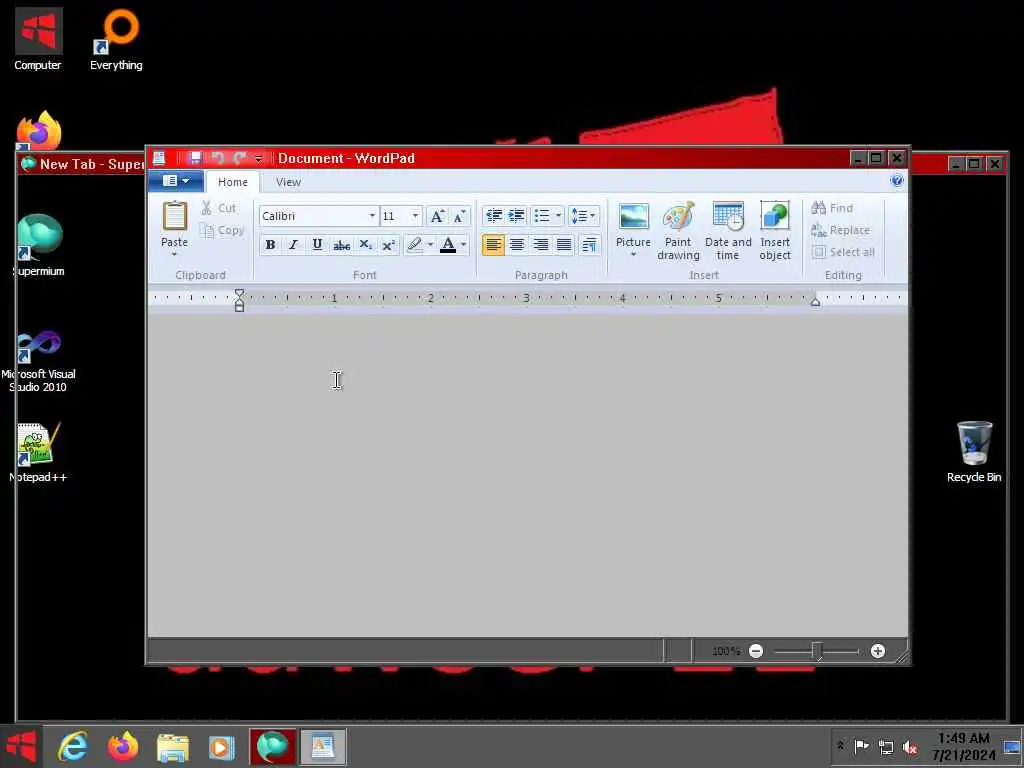Open Windows Media Player from taskbar
Viewport: 1024px width, 768px height.
[222, 746]
